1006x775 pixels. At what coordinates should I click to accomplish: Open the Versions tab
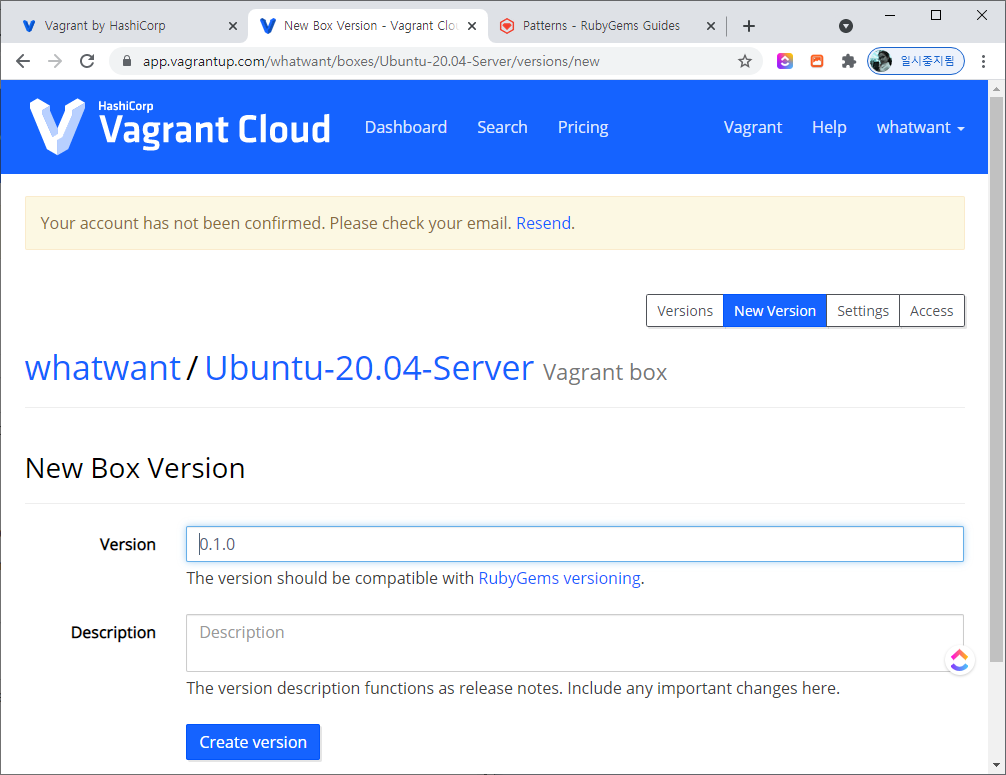point(685,311)
